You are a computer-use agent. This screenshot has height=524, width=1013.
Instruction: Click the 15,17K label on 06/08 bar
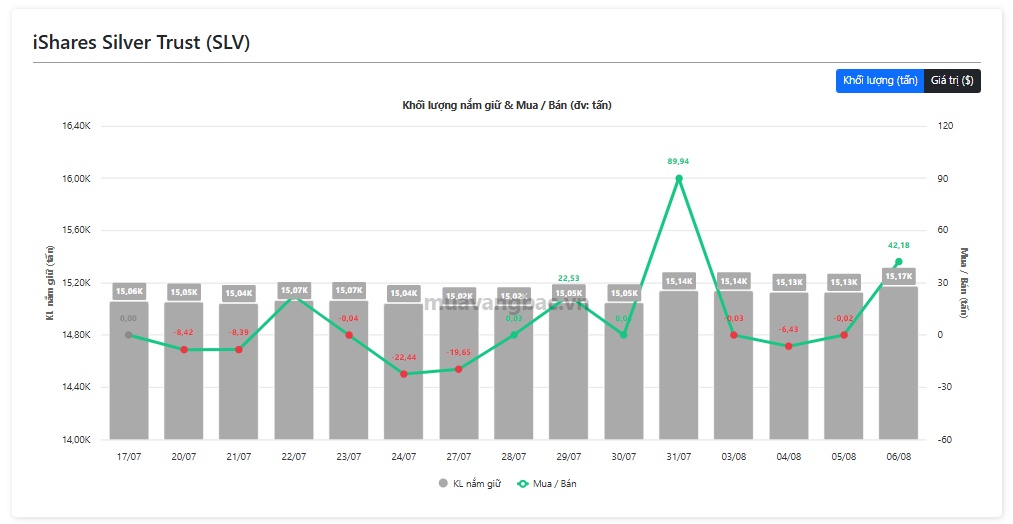point(899,277)
